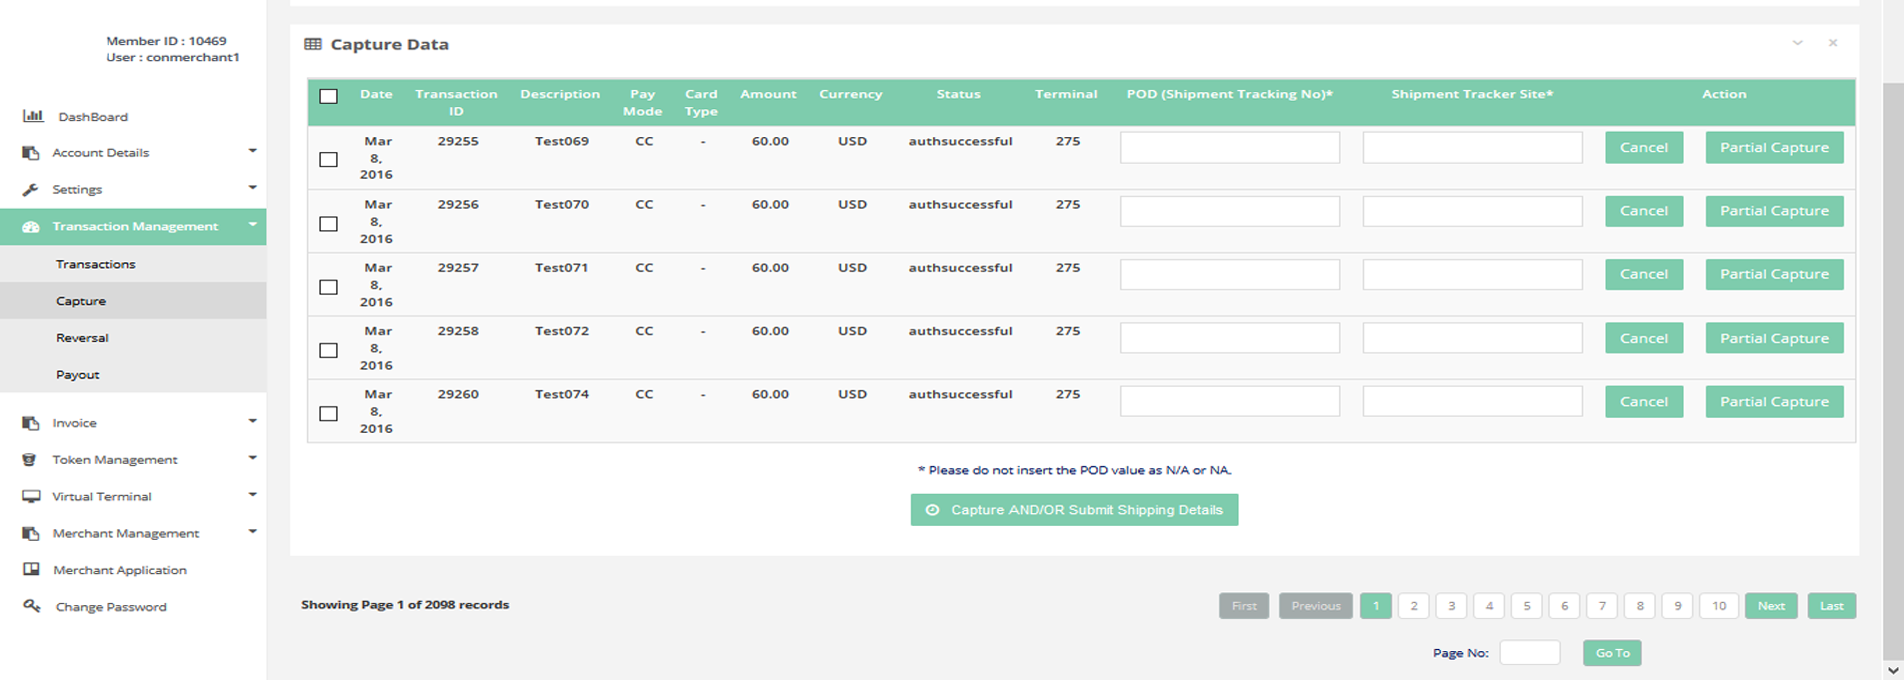Click Partial Capture for transaction 29257
The image size is (1904, 680).
[x=1774, y=274]
